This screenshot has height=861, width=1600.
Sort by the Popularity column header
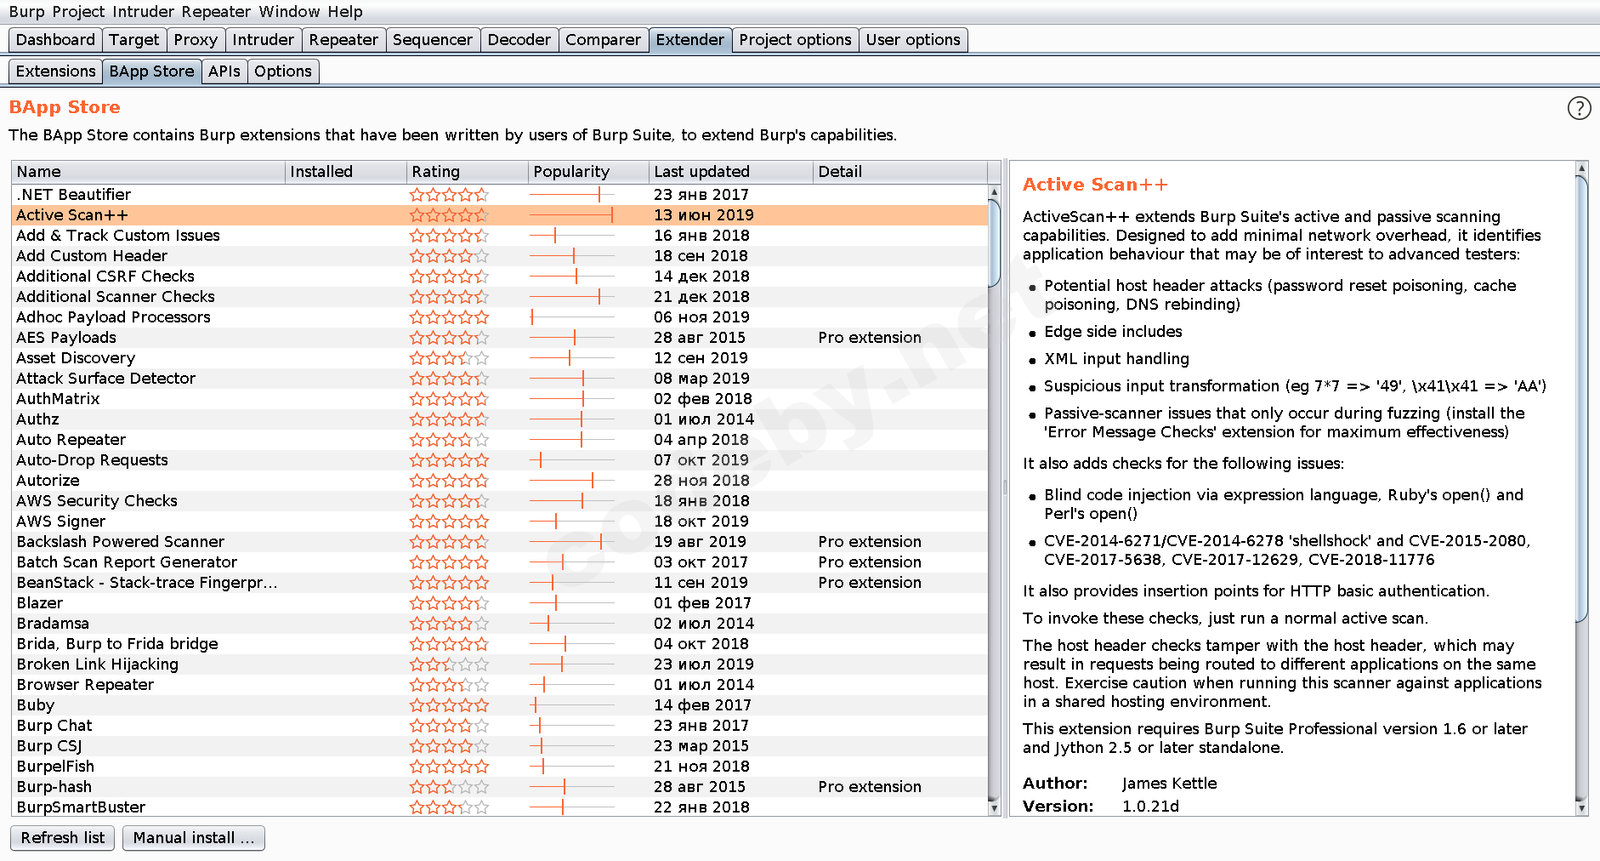tap(589, 172)
